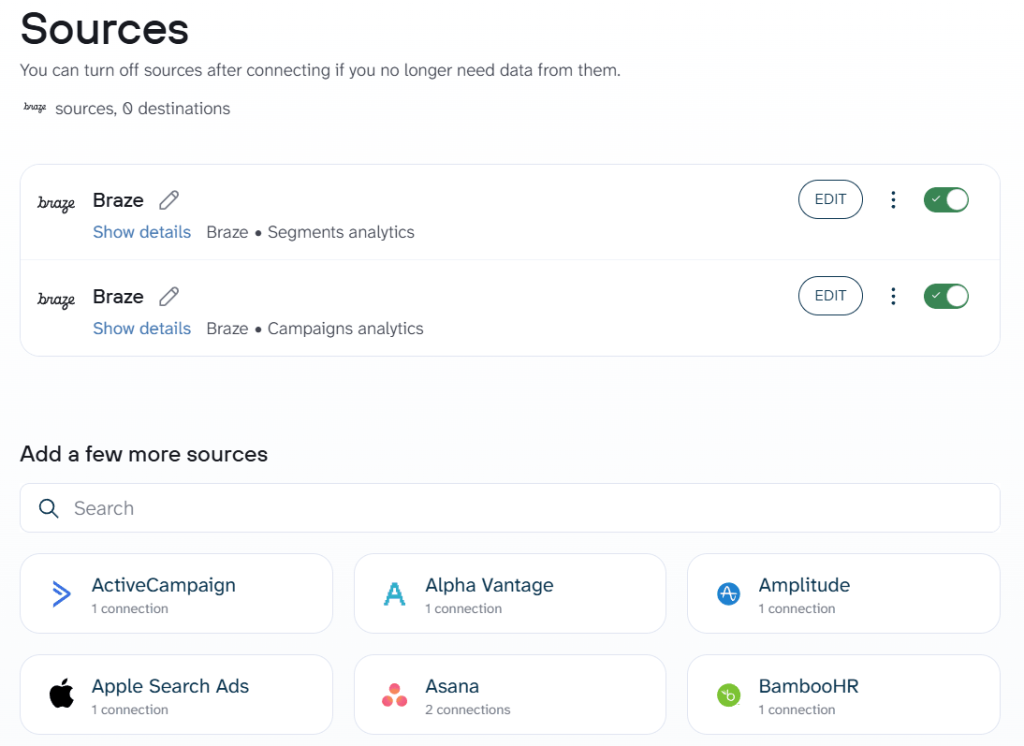Click the ActiveCampaign logo icon
1024x746 pixels.
pyautogui.click(x=61, y=594)
